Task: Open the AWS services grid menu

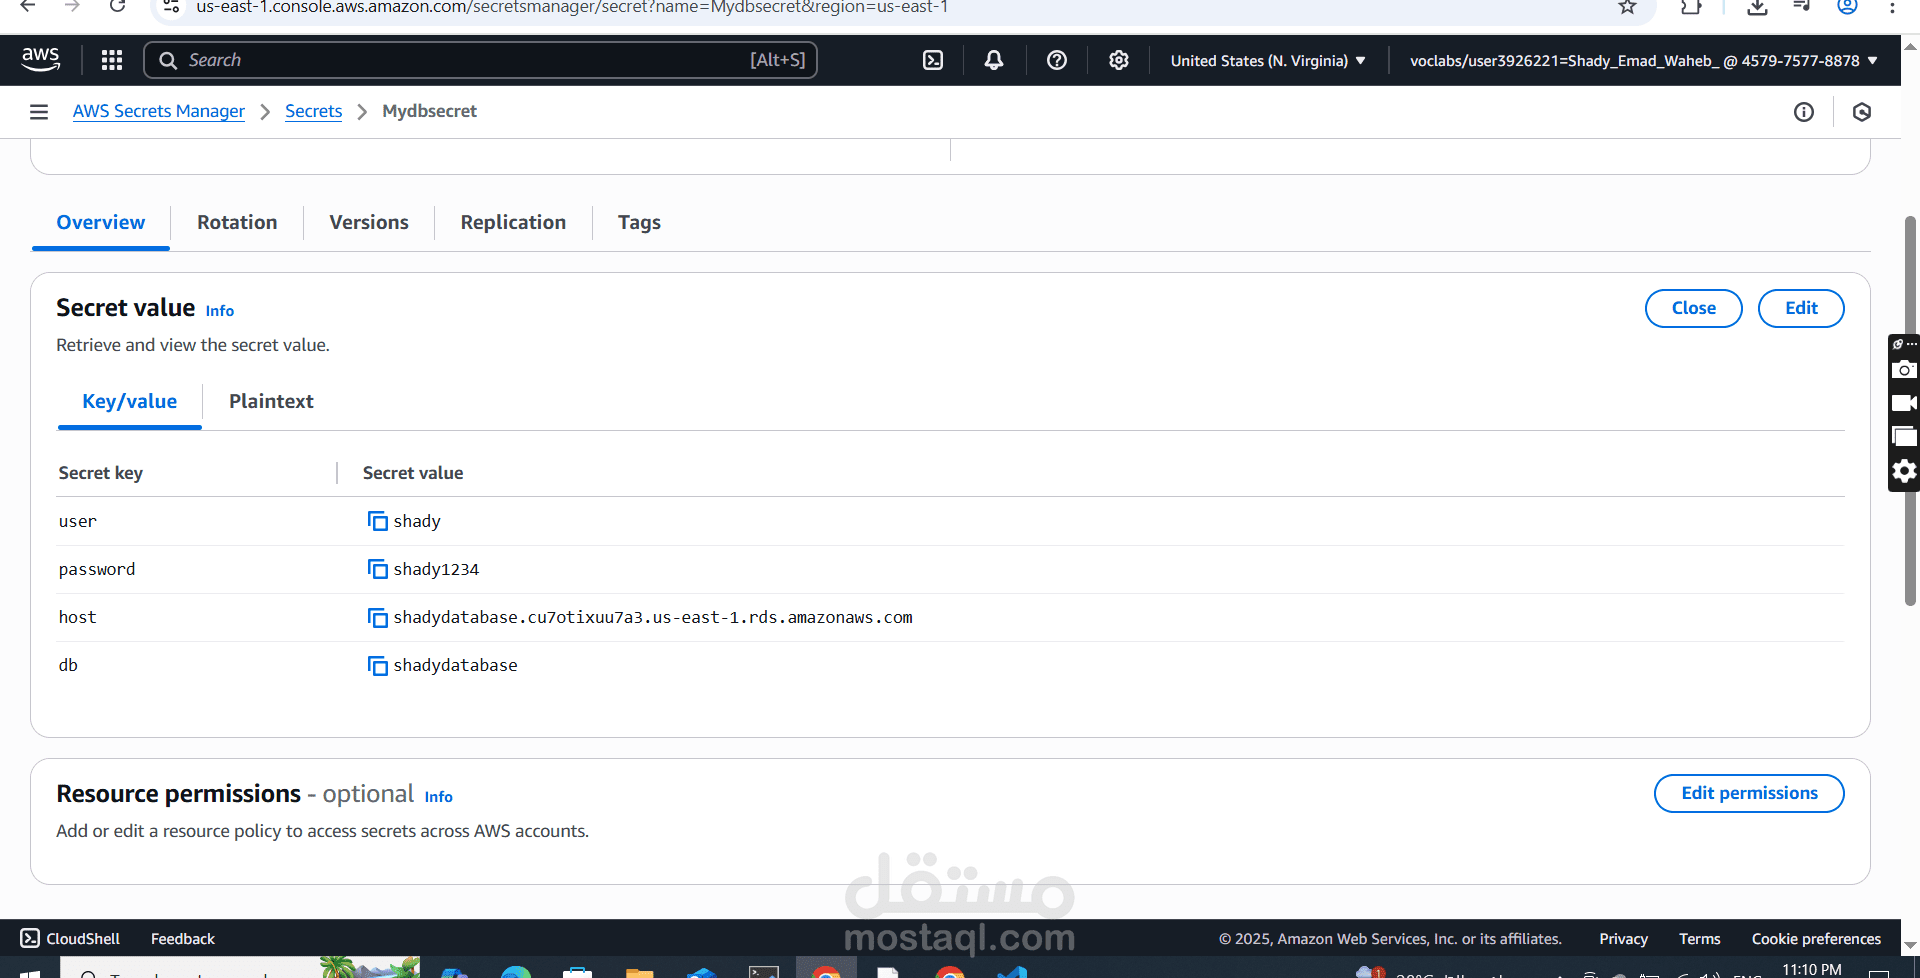Action: (x=112, y=60)
